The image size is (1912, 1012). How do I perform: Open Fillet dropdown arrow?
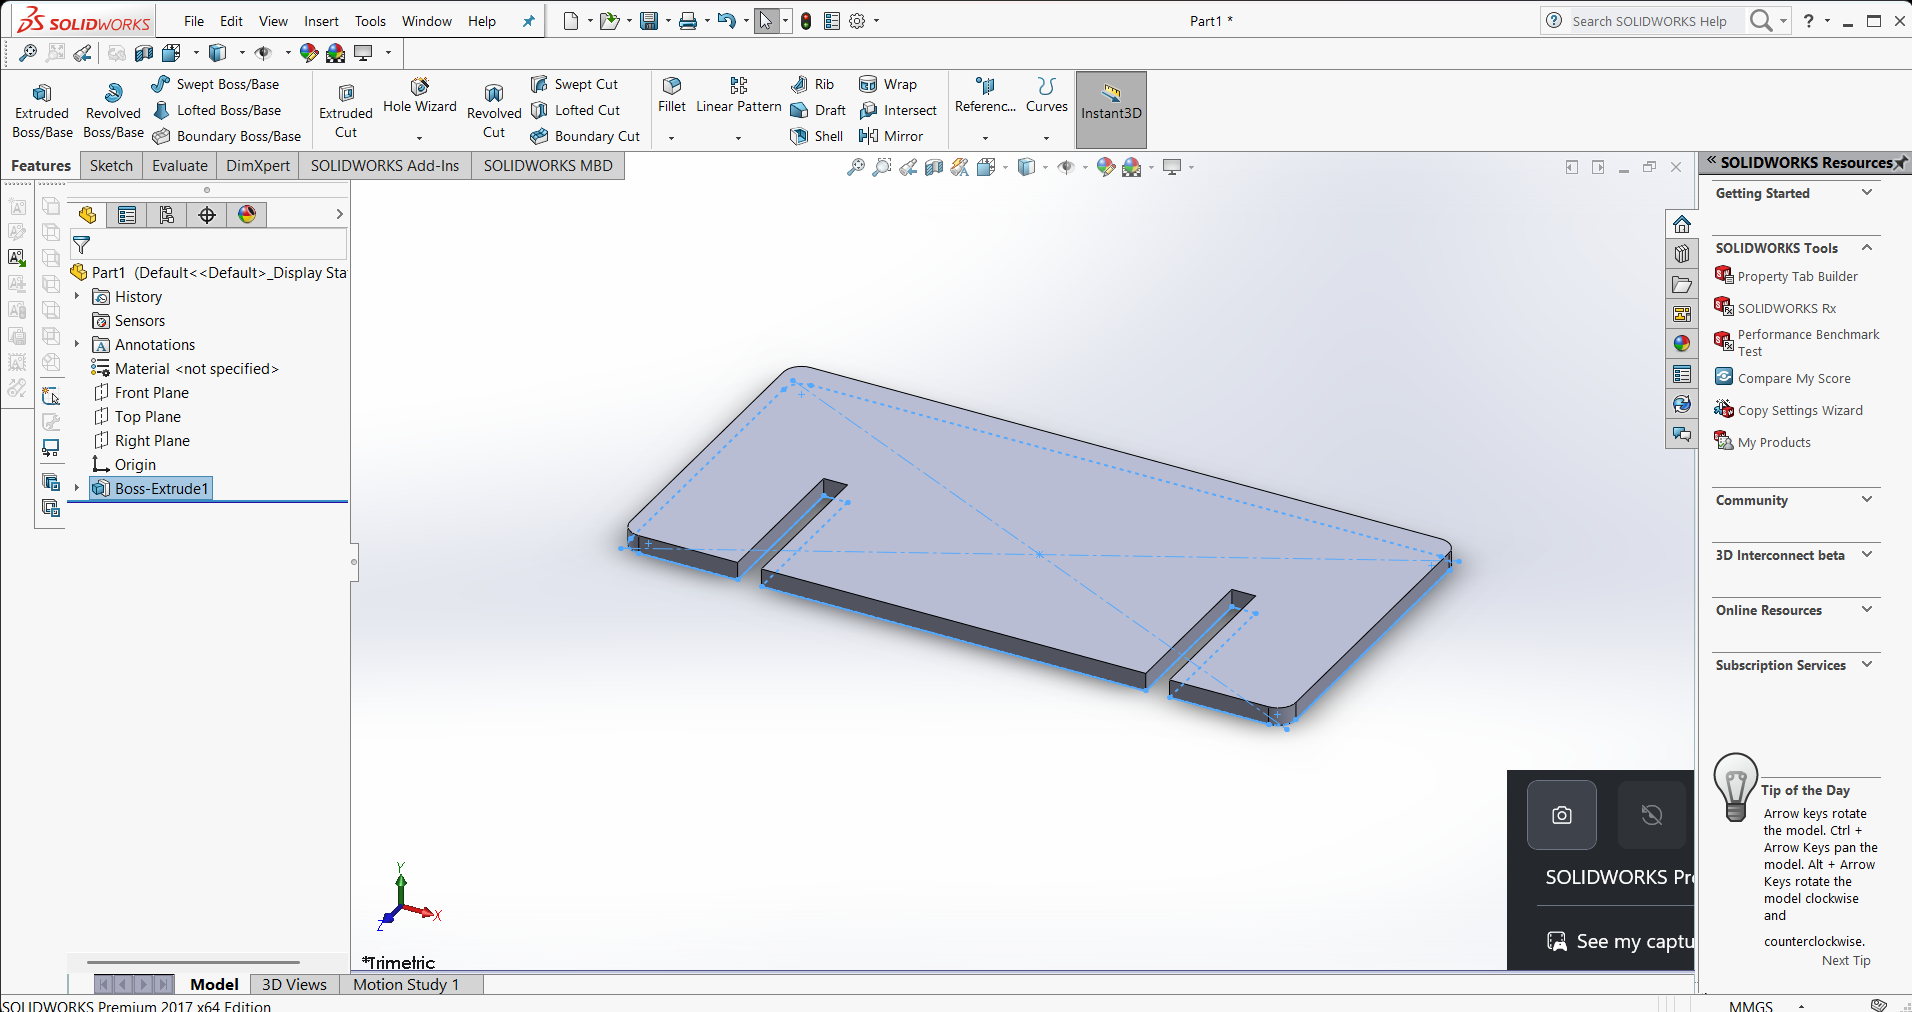click(x=672, y=138)
